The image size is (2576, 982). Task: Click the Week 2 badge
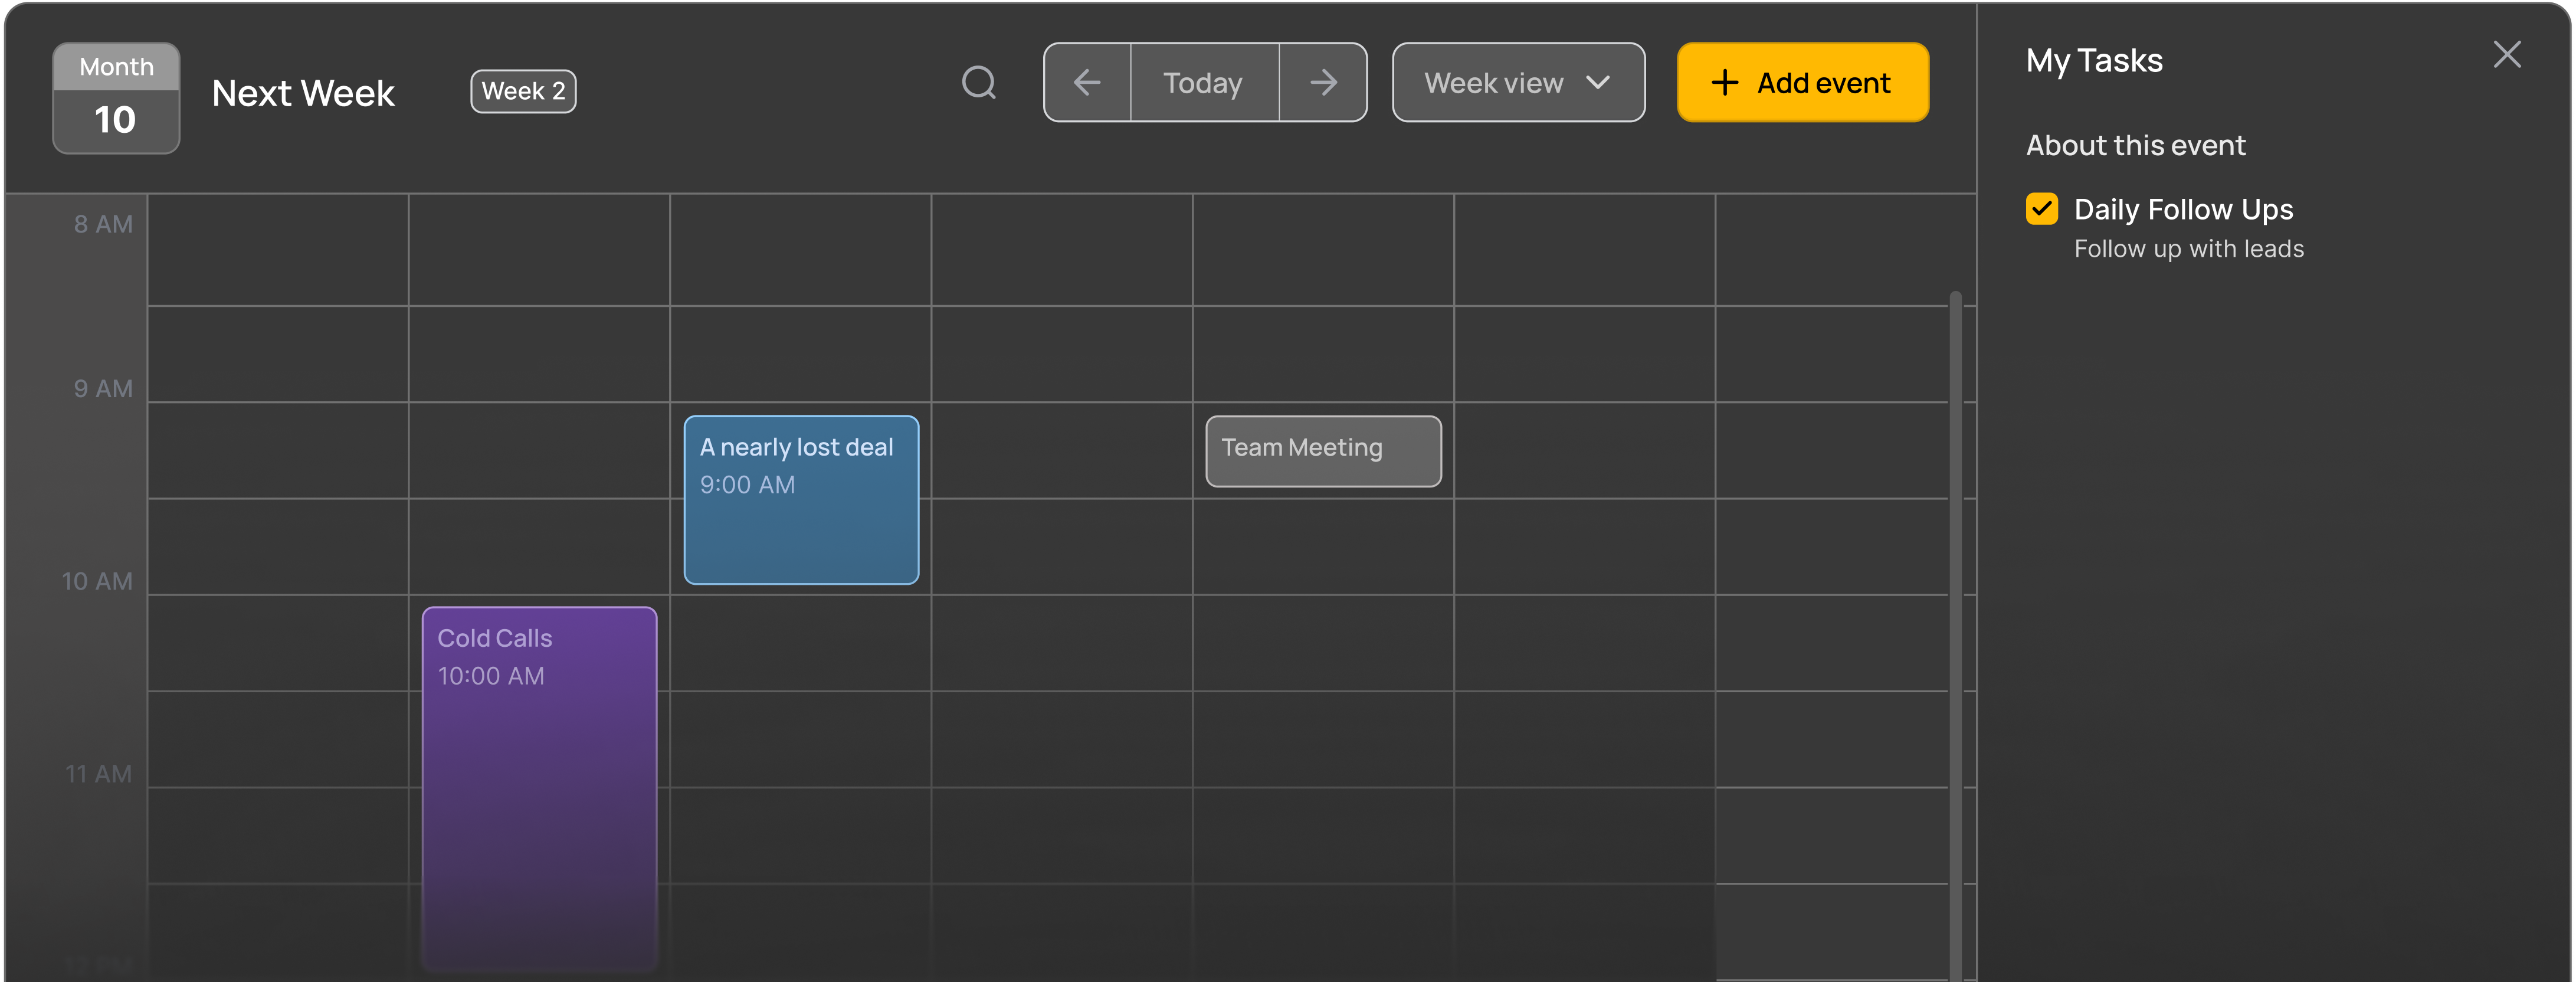[x=523, y=92]
